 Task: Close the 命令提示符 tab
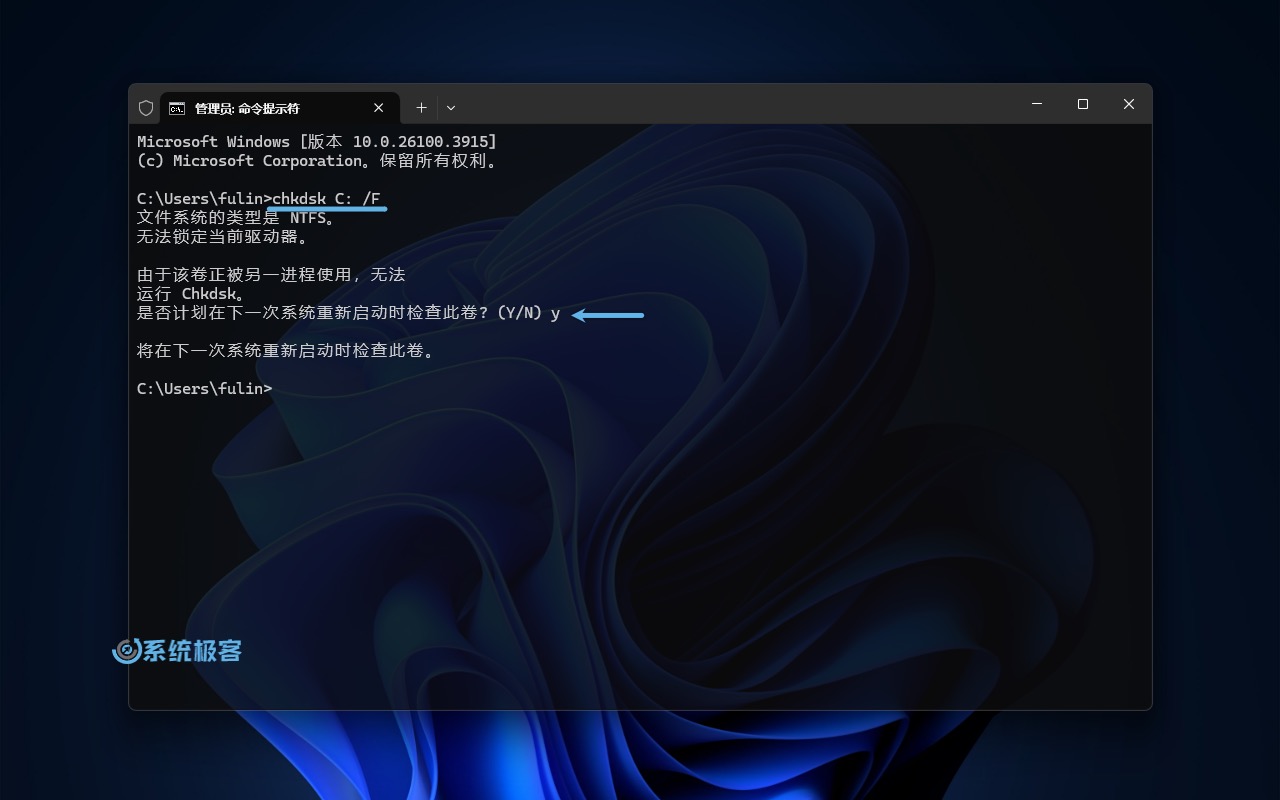tap(379, 108)
